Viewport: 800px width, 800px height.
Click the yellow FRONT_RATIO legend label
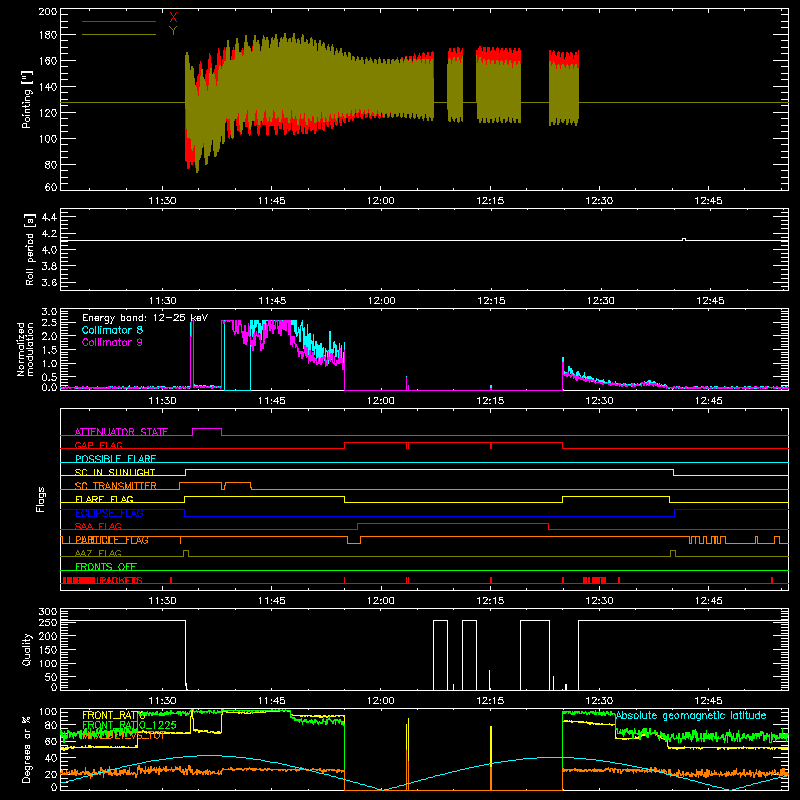(113, 715)
